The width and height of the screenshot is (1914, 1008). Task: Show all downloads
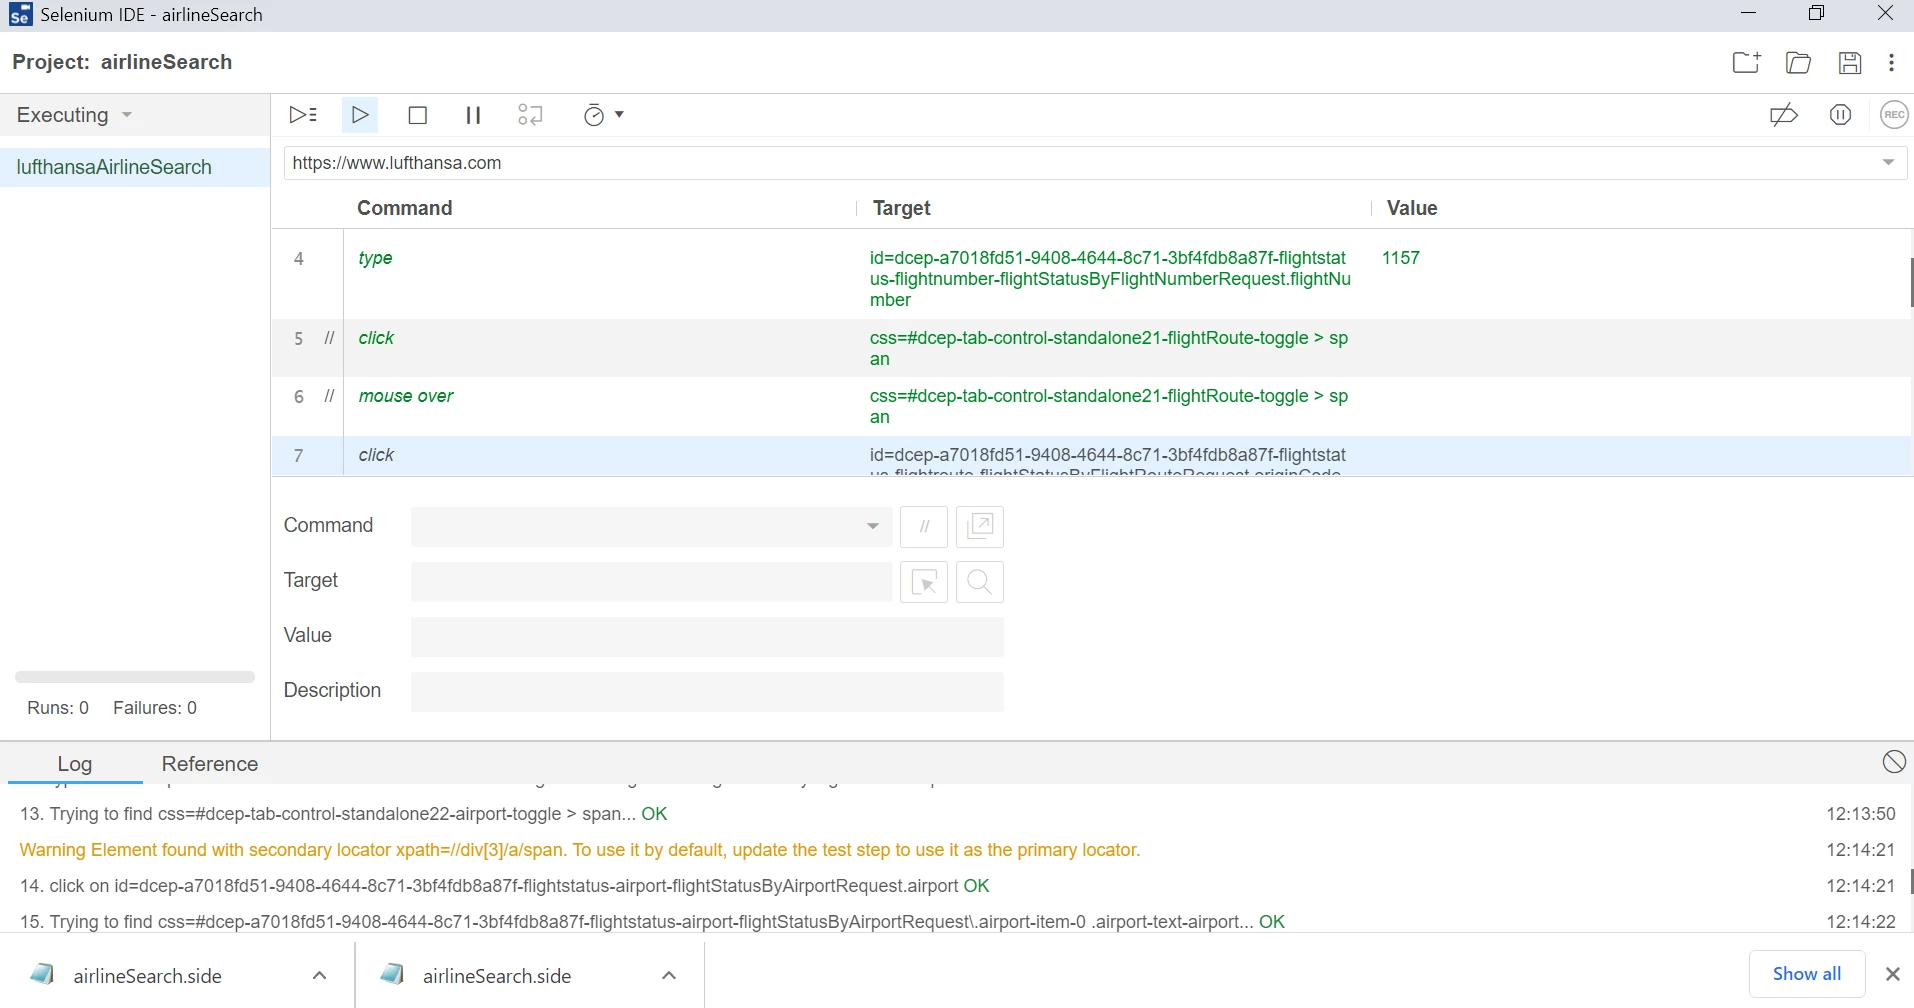pyautogui.click(x=1807, y=974)
